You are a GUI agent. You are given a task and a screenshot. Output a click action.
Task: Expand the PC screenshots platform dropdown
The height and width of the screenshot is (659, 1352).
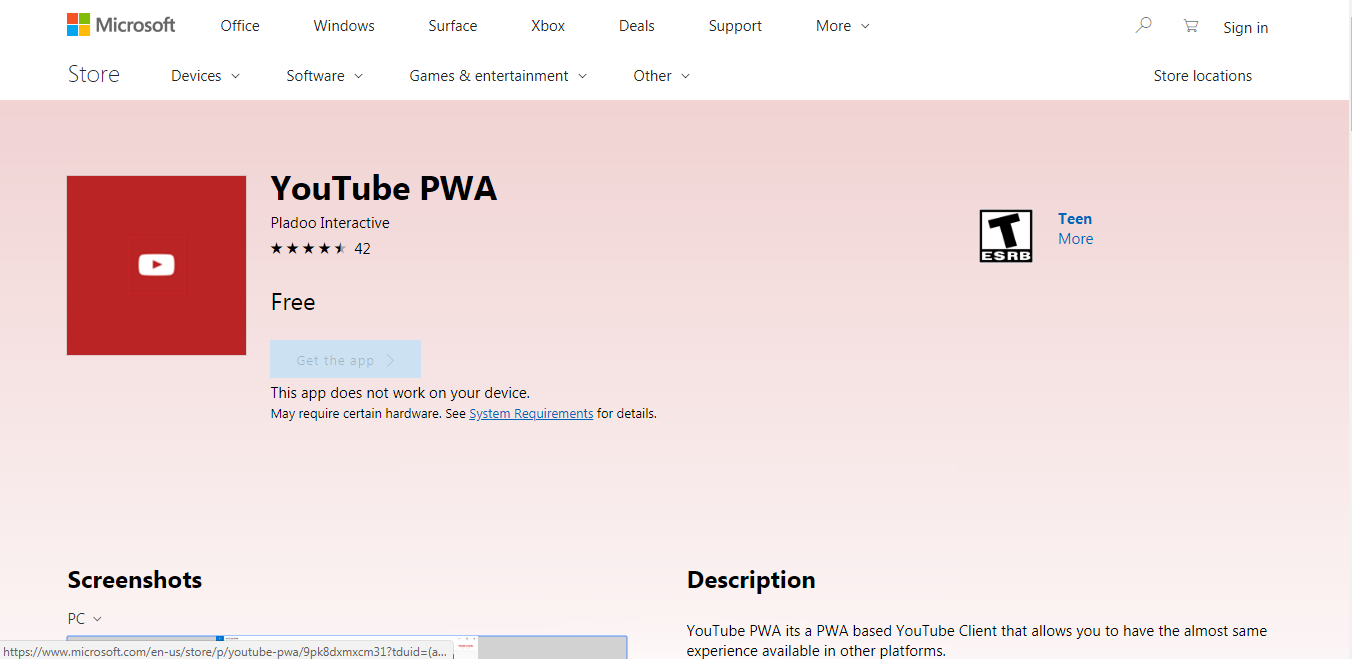coord(85,619)
